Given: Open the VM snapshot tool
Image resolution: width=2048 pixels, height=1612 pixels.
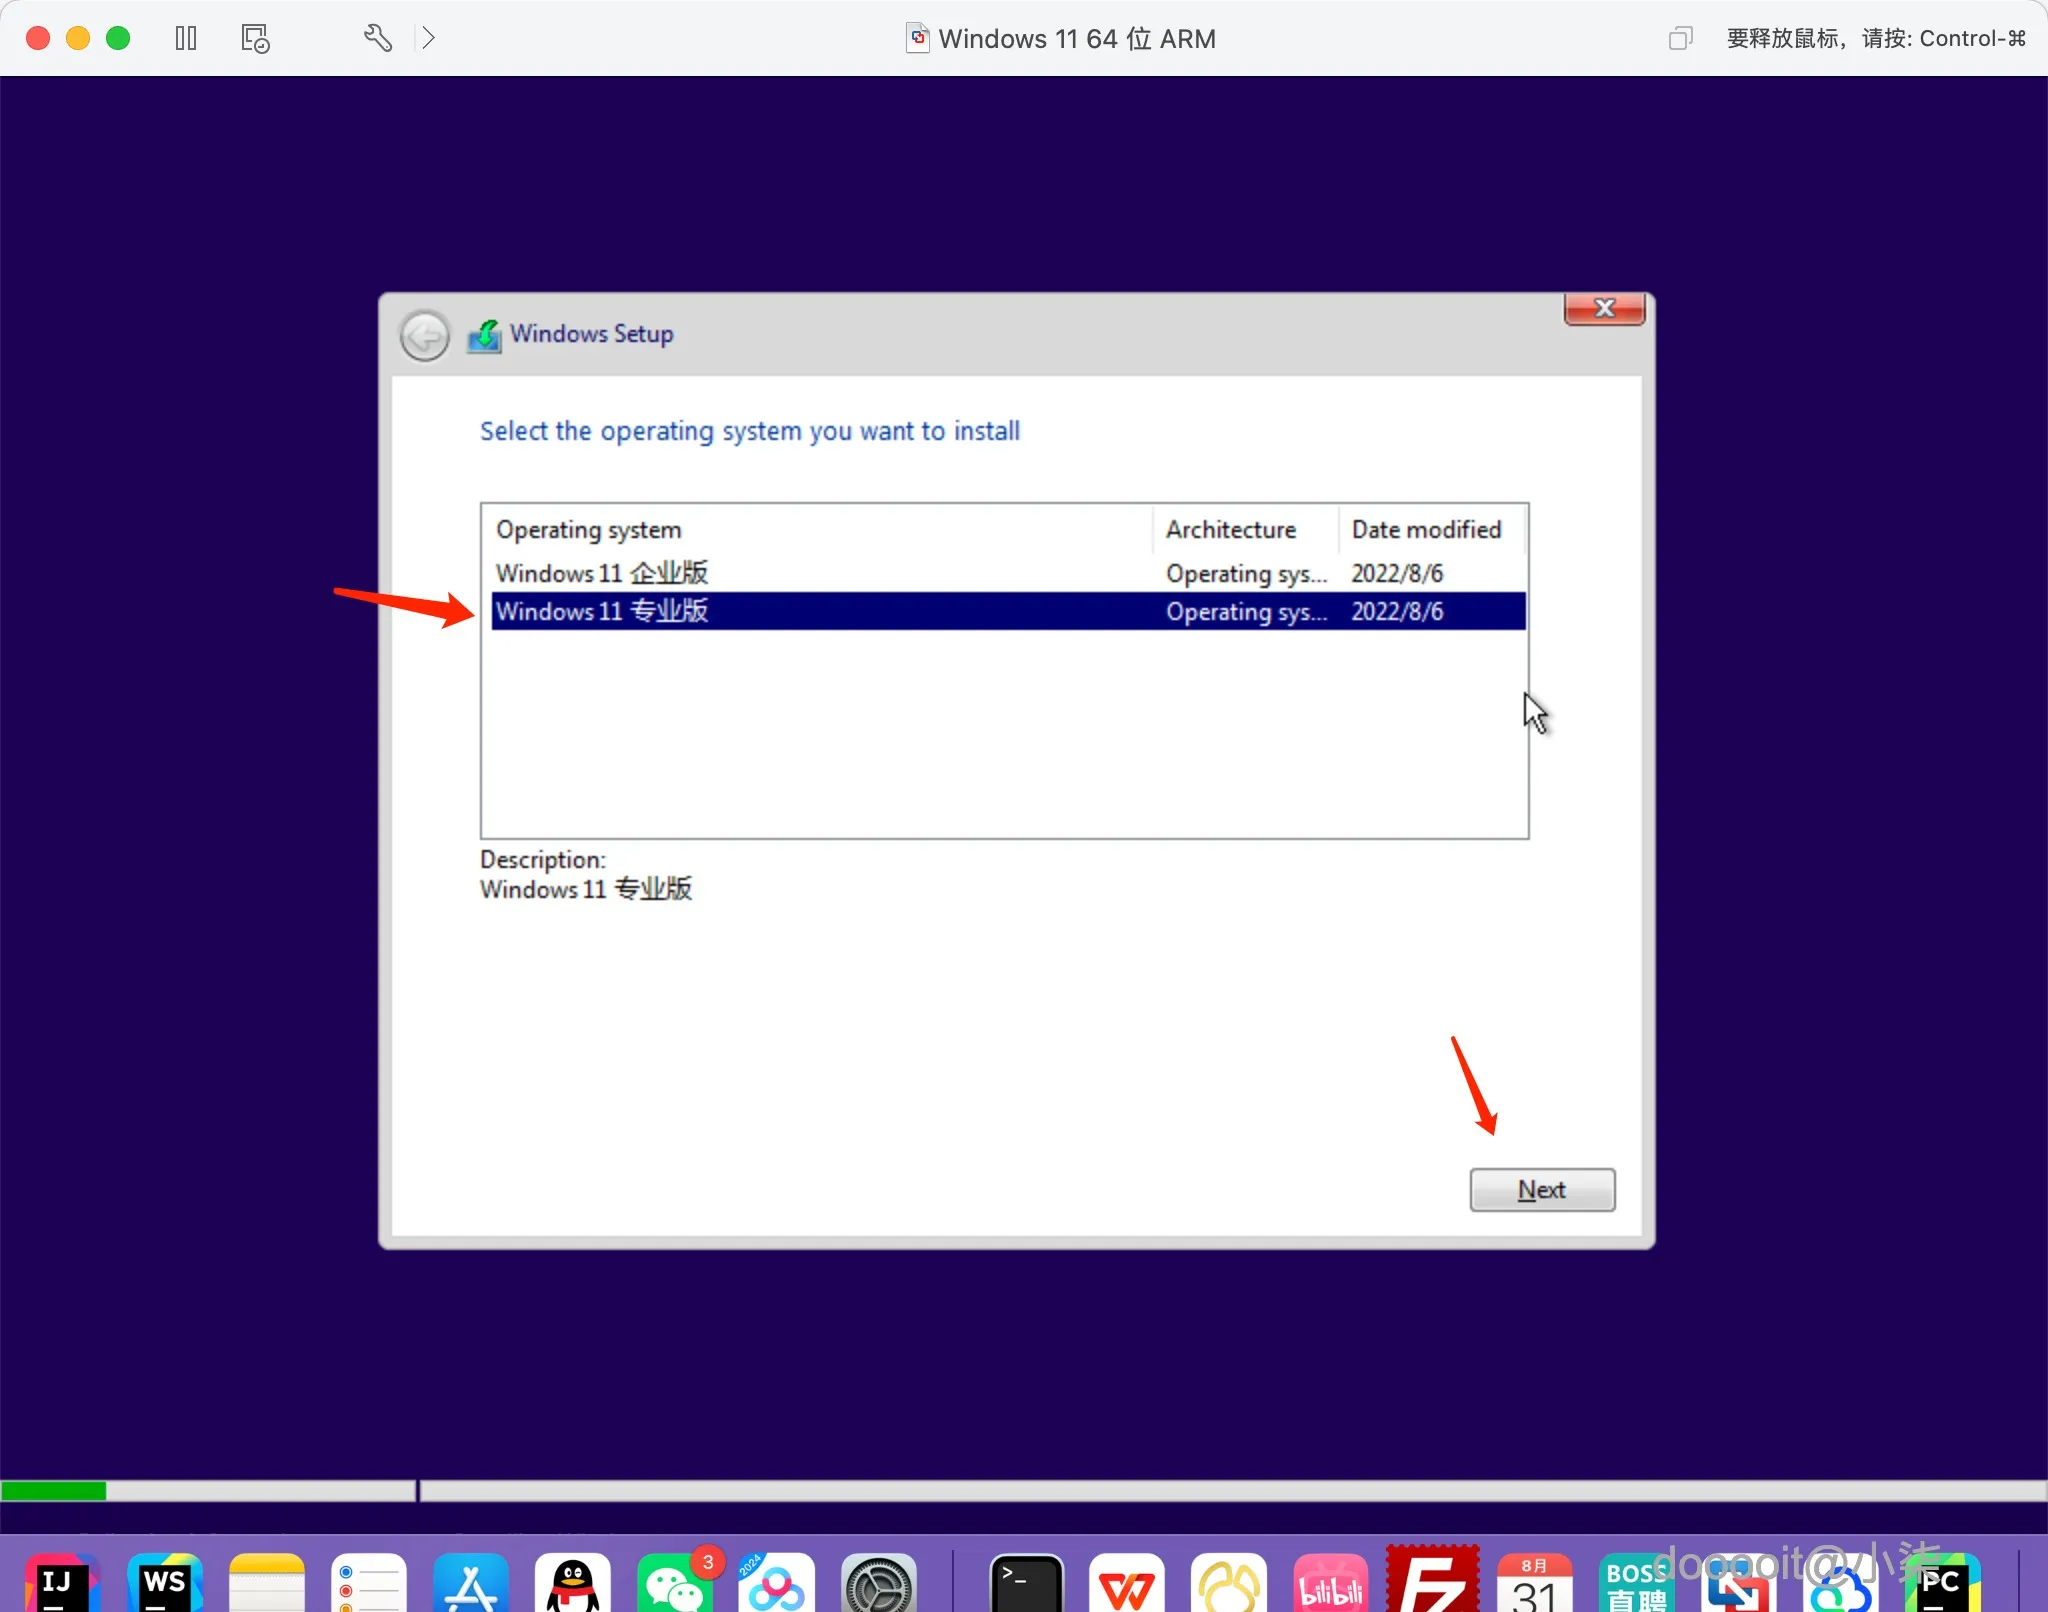Looking at the screenshot, I should point(255,39).
